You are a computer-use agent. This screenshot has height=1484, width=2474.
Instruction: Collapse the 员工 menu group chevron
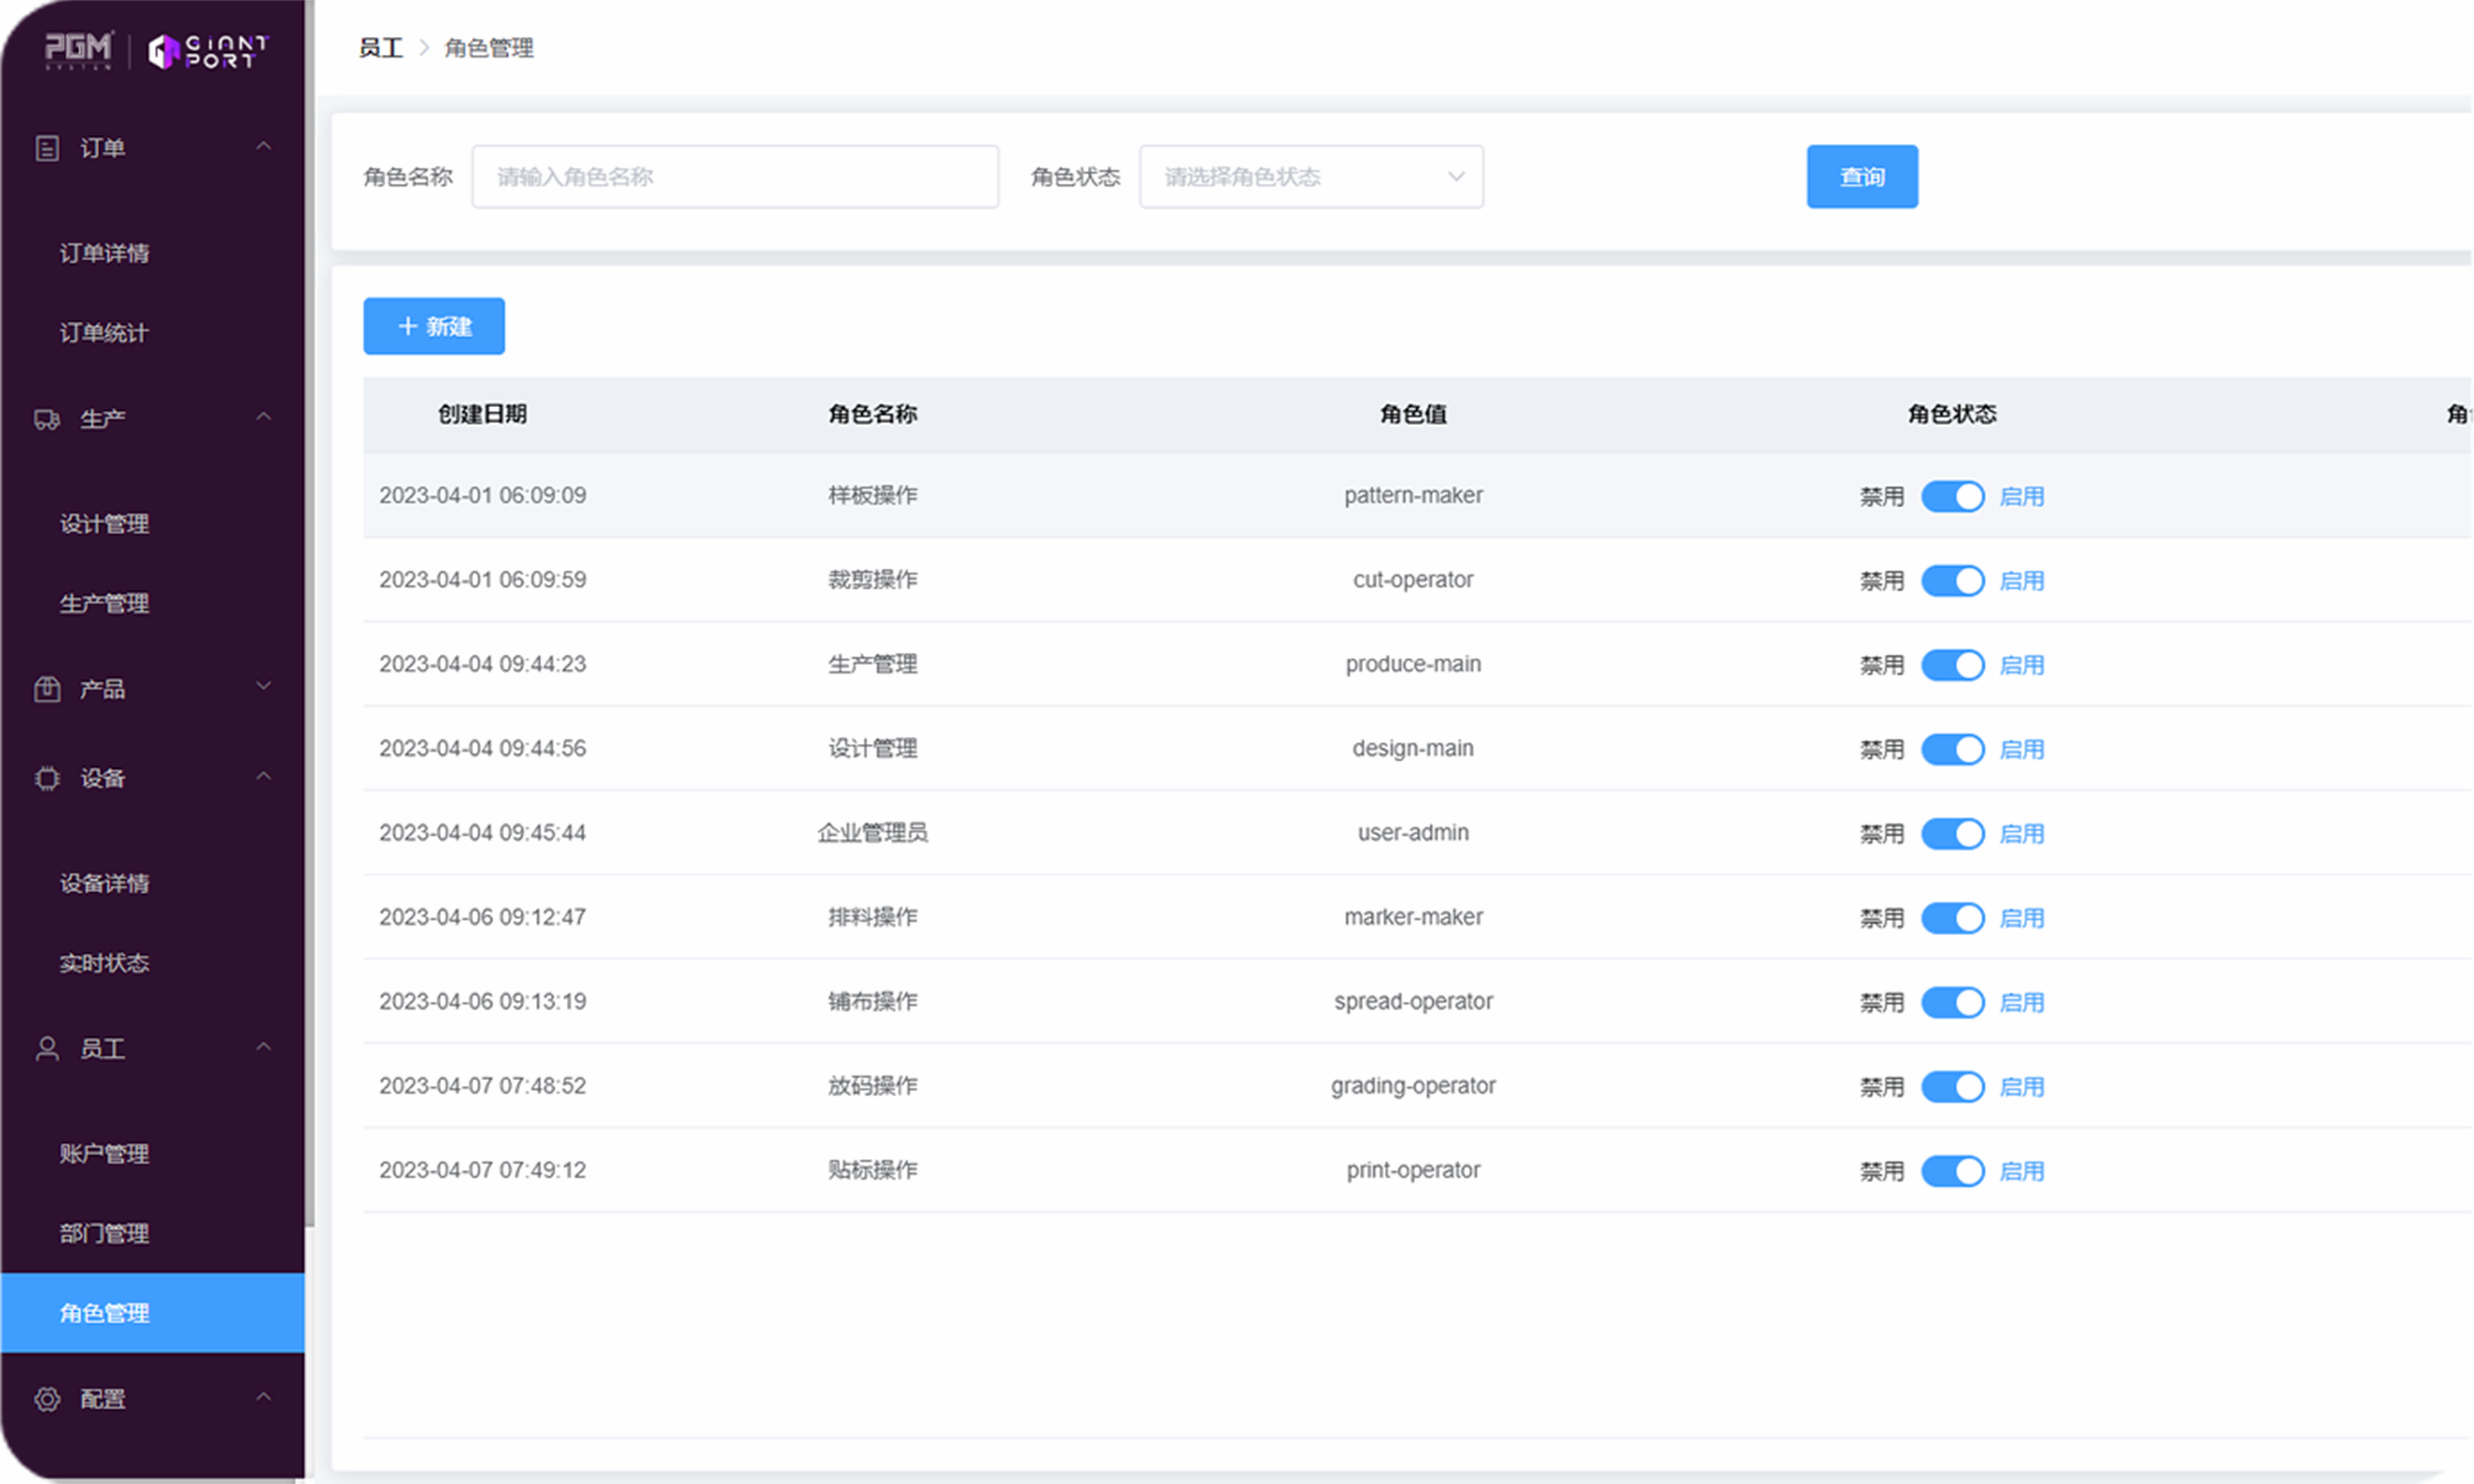pos(264,1047)
